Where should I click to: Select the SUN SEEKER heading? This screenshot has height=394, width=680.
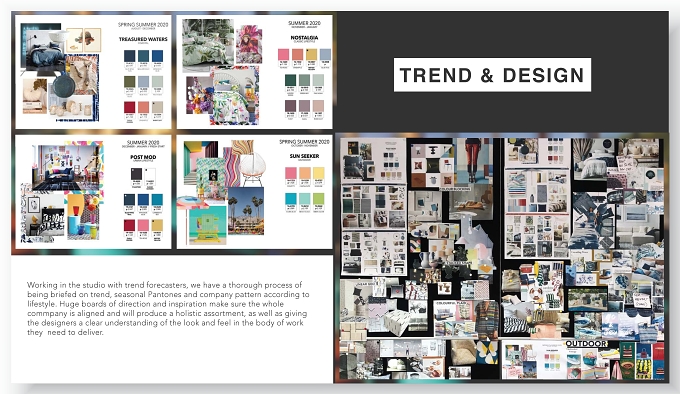pyautogui.click(x=304, y=156)
